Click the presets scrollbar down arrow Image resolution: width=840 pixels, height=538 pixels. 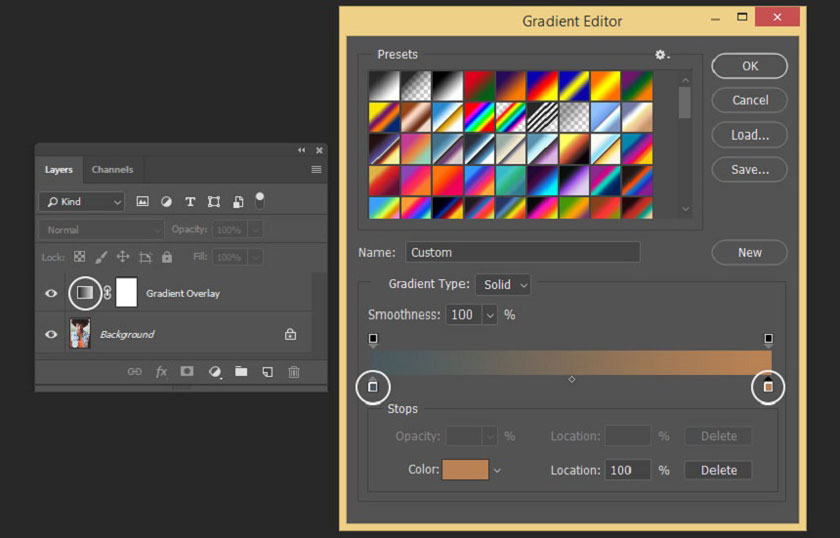point(685,209)
